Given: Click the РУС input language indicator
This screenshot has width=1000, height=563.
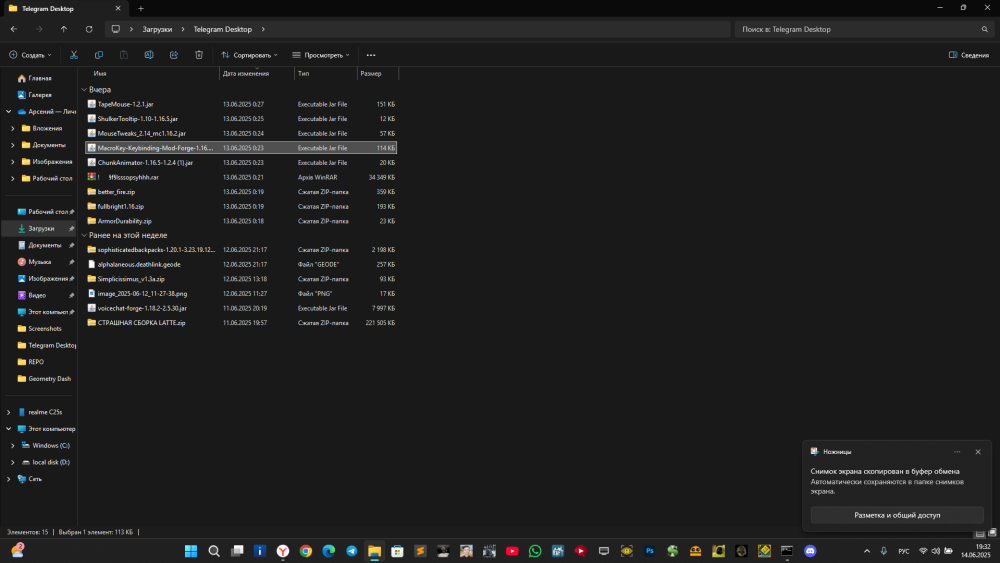Looking at the screenshot, I should click(904, 551).
